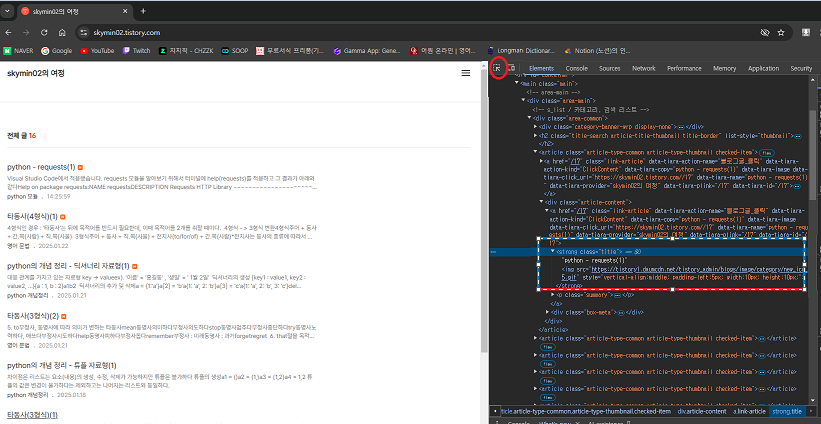Open the Google bookmark
The width and height of the screenshot is (821, 424).
coord(57,51)
